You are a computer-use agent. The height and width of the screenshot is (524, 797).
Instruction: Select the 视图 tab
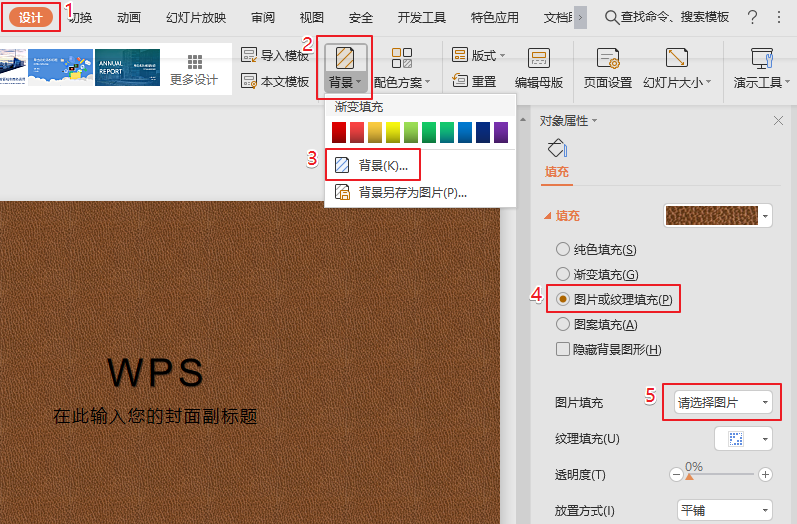pos(312,18)
